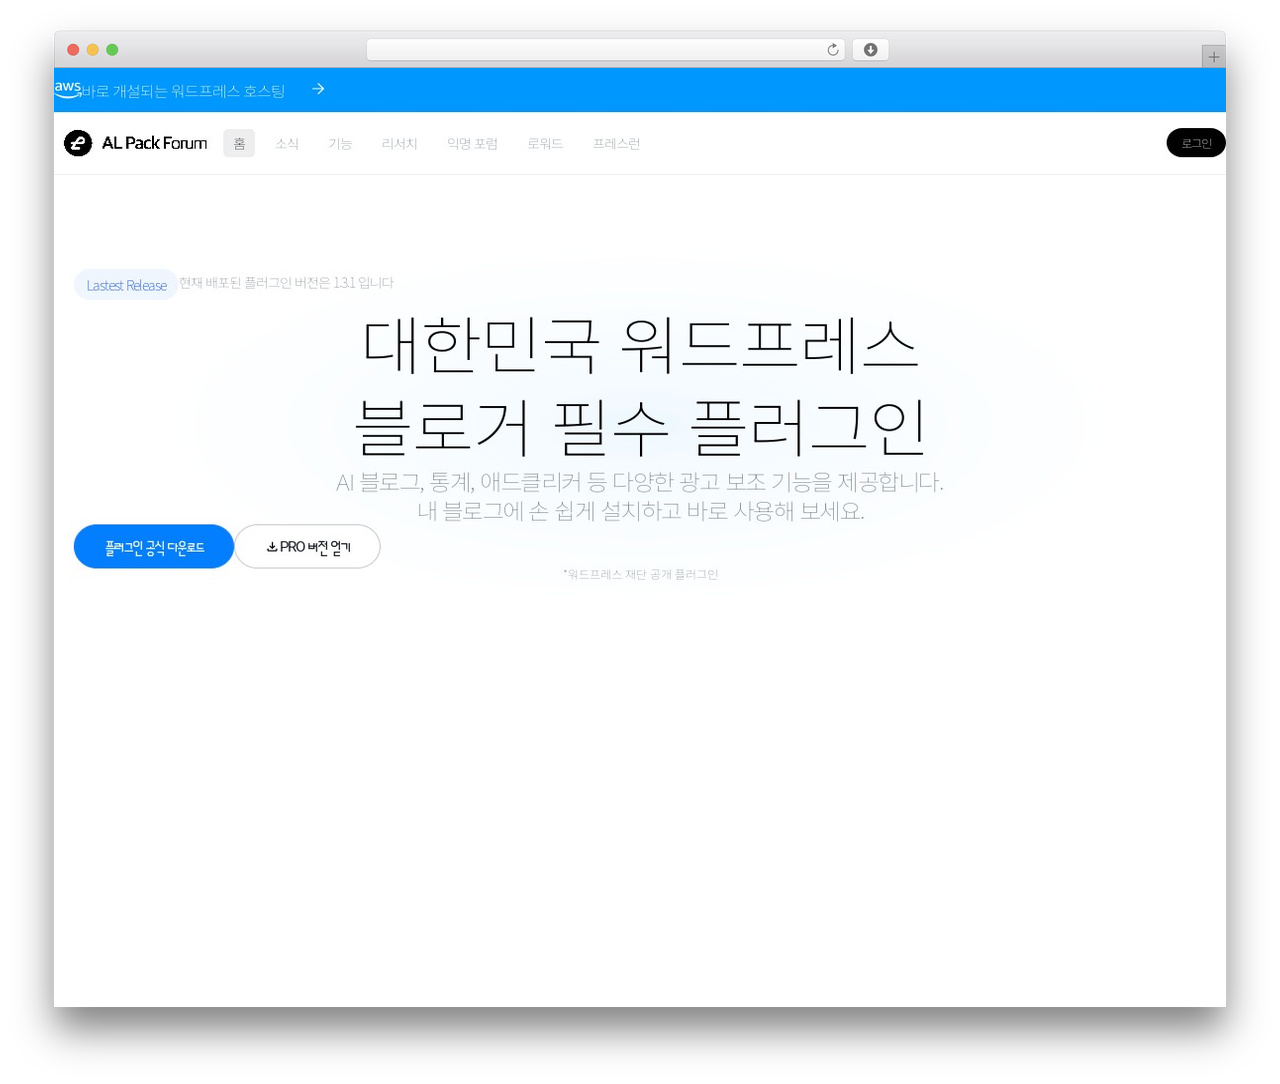Click the AL Pack Forum site title

[155, 143]
